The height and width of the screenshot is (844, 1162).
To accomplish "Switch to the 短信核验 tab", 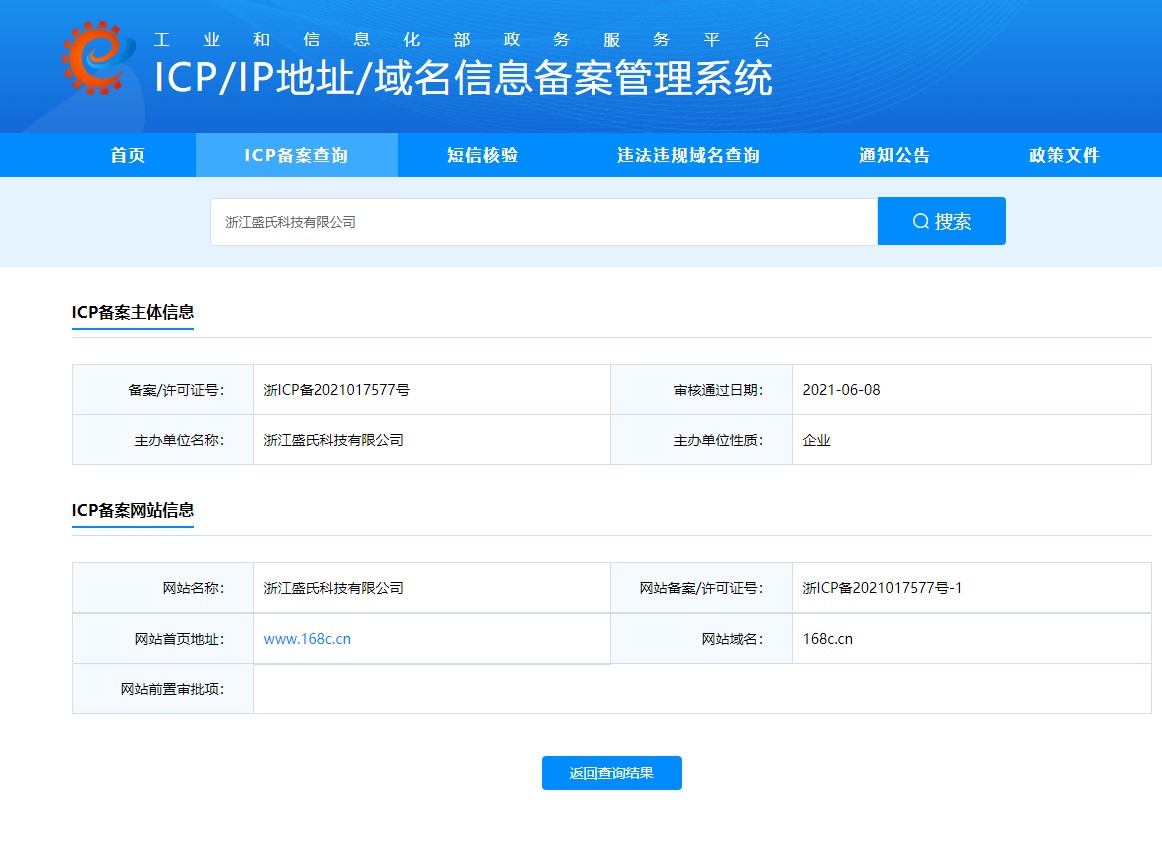I will coord(482,155).
